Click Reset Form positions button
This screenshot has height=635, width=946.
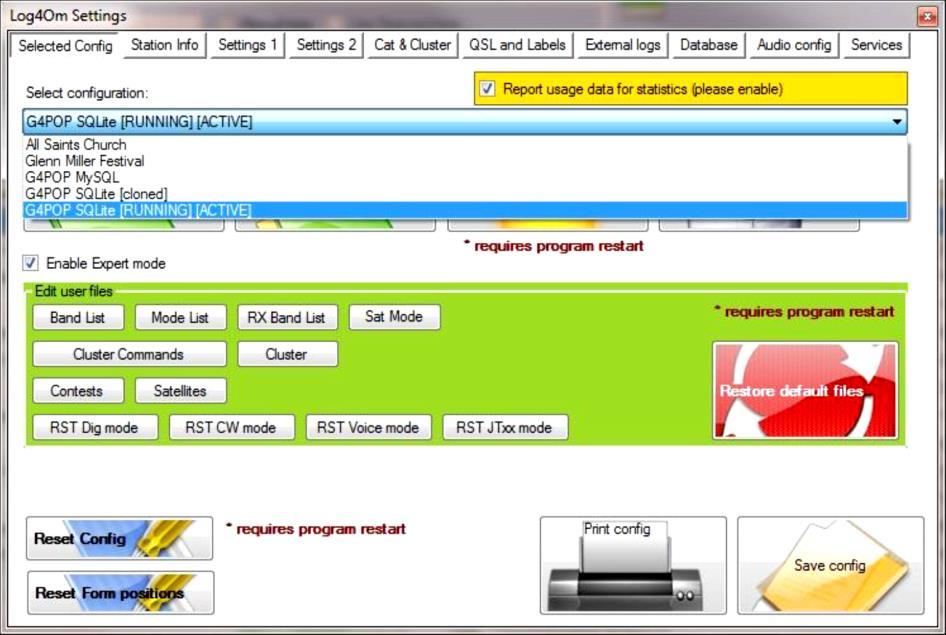(120, 593)
